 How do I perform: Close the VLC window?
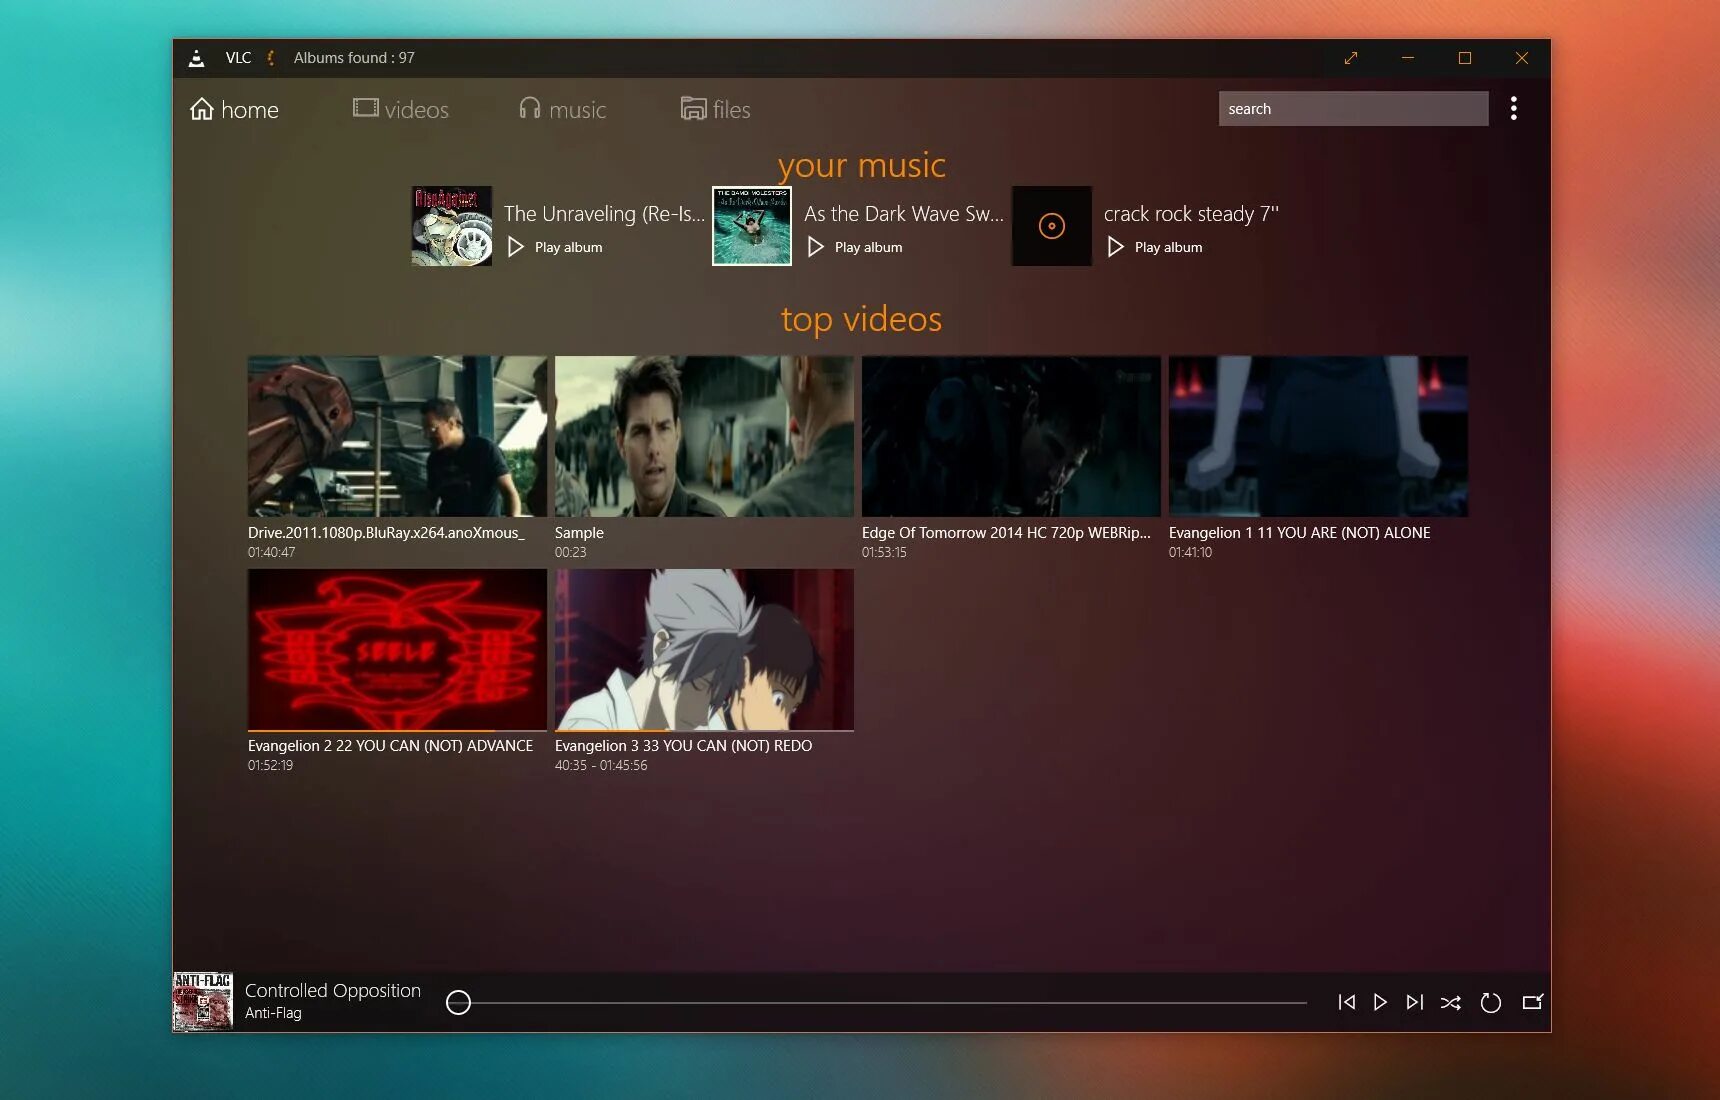(x=1522, y=58)
